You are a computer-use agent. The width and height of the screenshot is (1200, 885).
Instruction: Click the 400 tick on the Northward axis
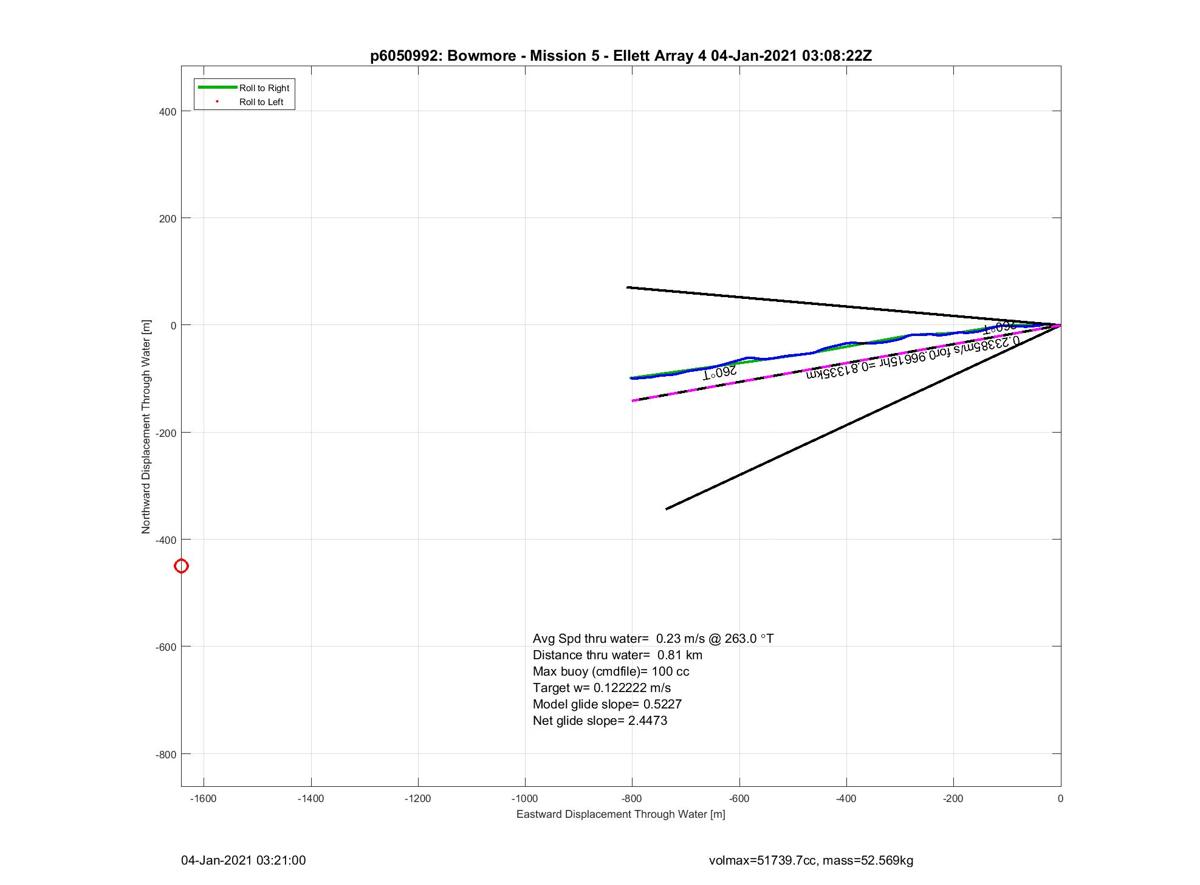pos(166,112)
